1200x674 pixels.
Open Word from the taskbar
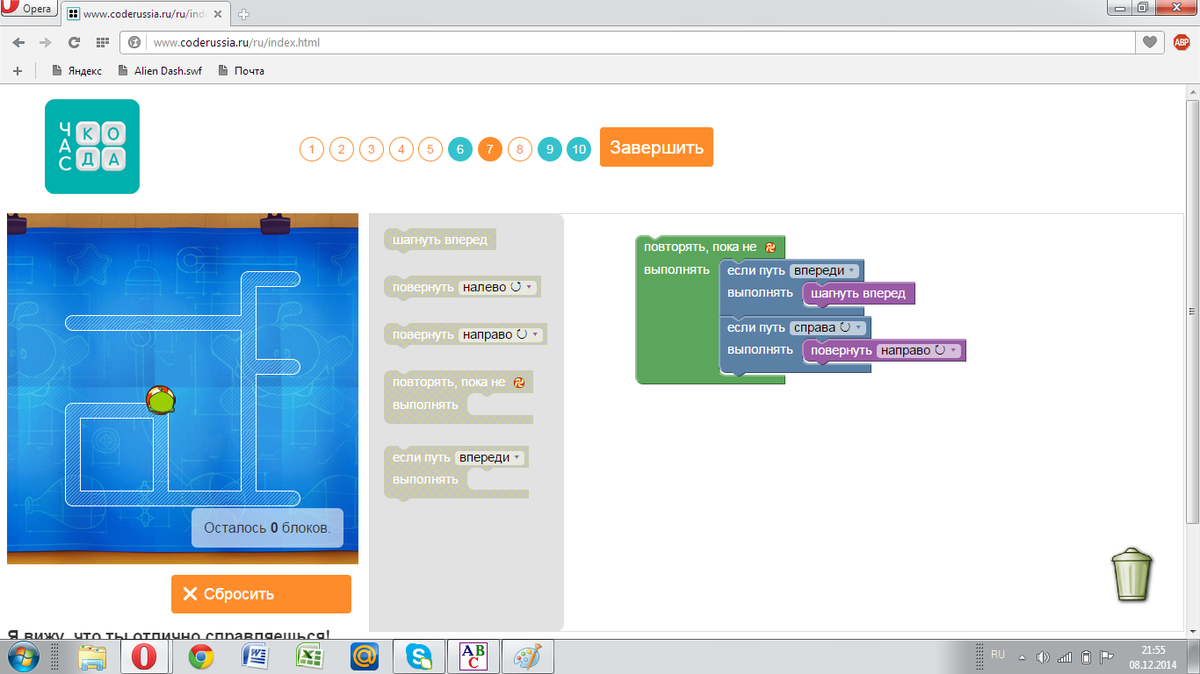coord(255,657)
